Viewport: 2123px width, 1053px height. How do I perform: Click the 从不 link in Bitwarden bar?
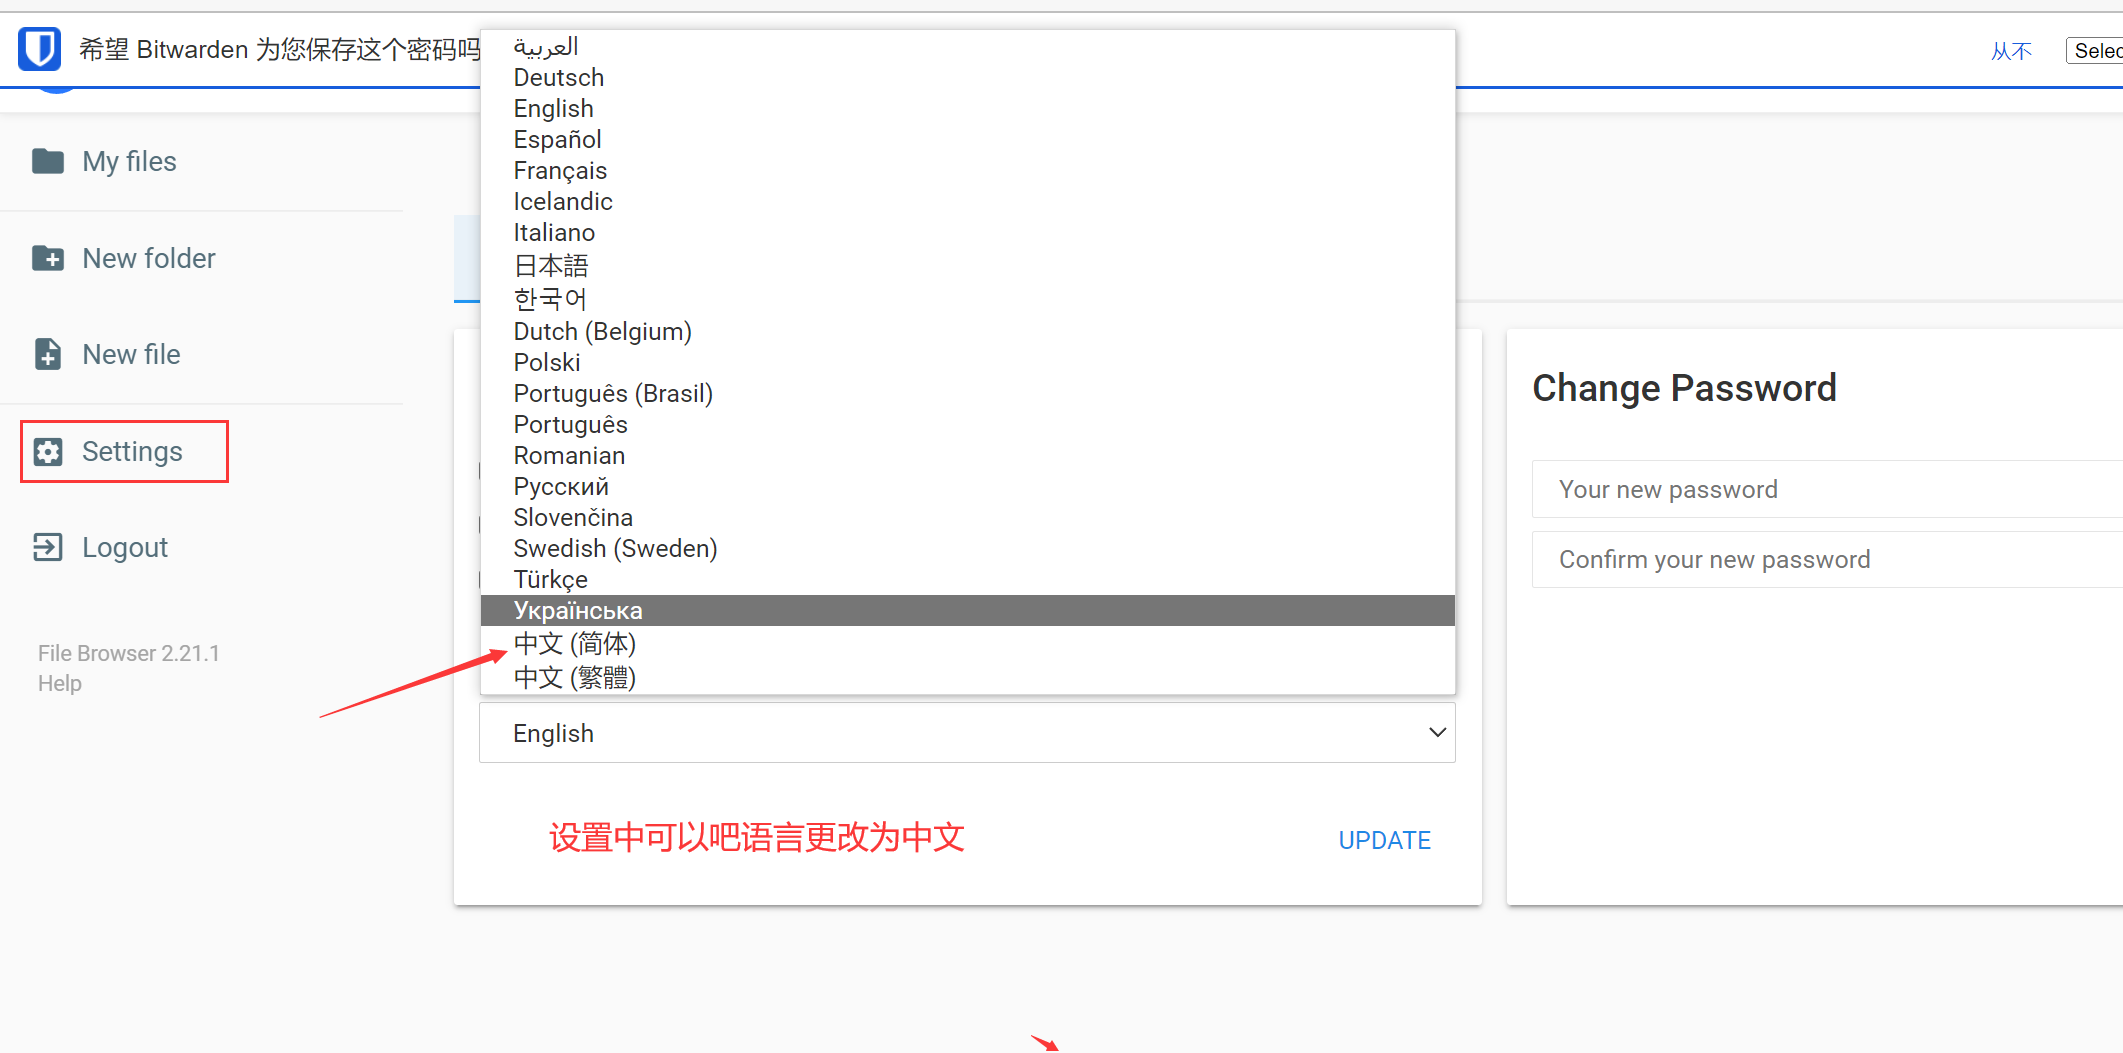(x=2010, y=51)
